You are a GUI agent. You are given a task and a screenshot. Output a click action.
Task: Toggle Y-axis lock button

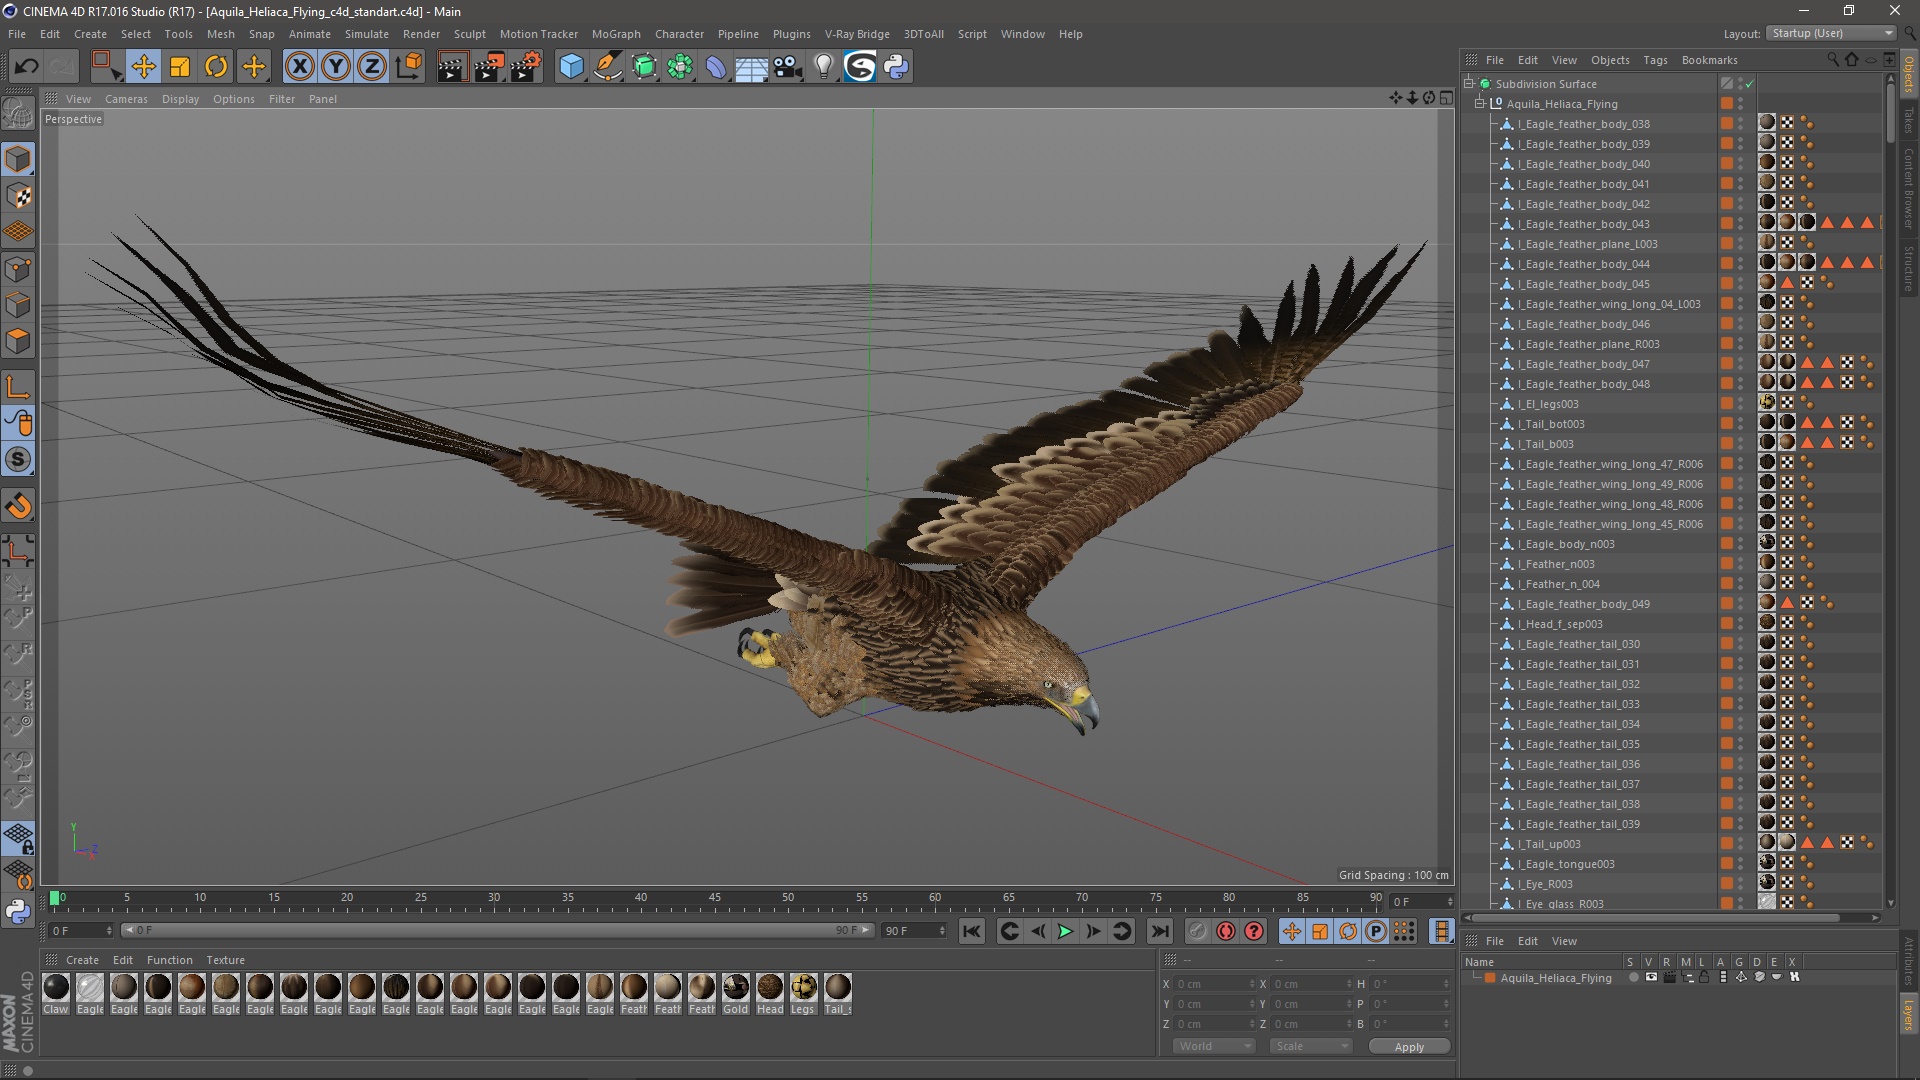click(336, 67)
